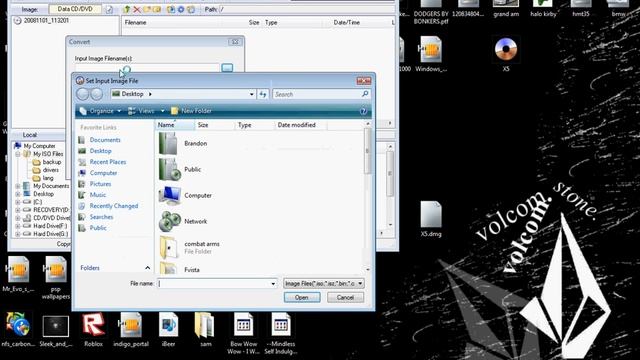Click the browse button in Convert dialog
Screen dimensions: 640x360
[227, 67]
